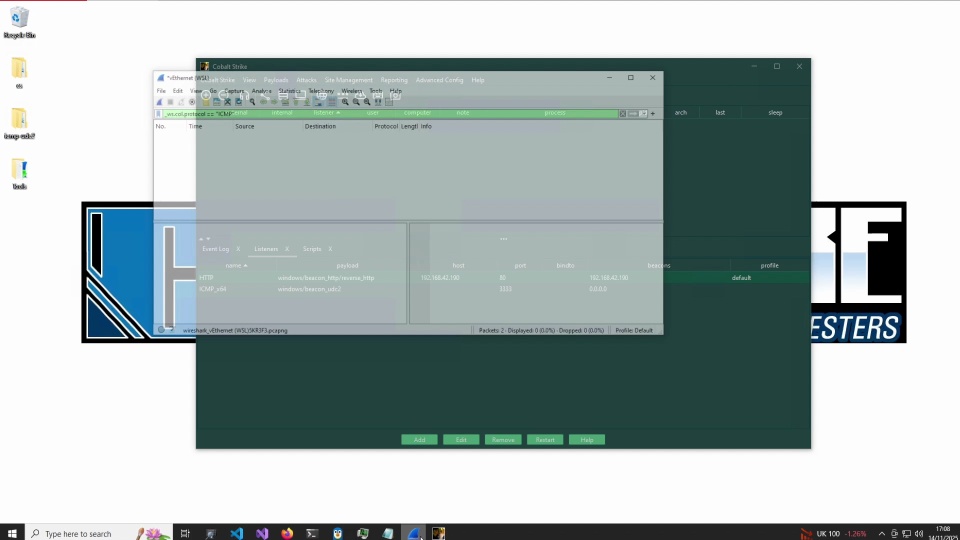This screenshot has height=540, width=960.
Task: Click the Wireshark display filter field
Action: 390,113
